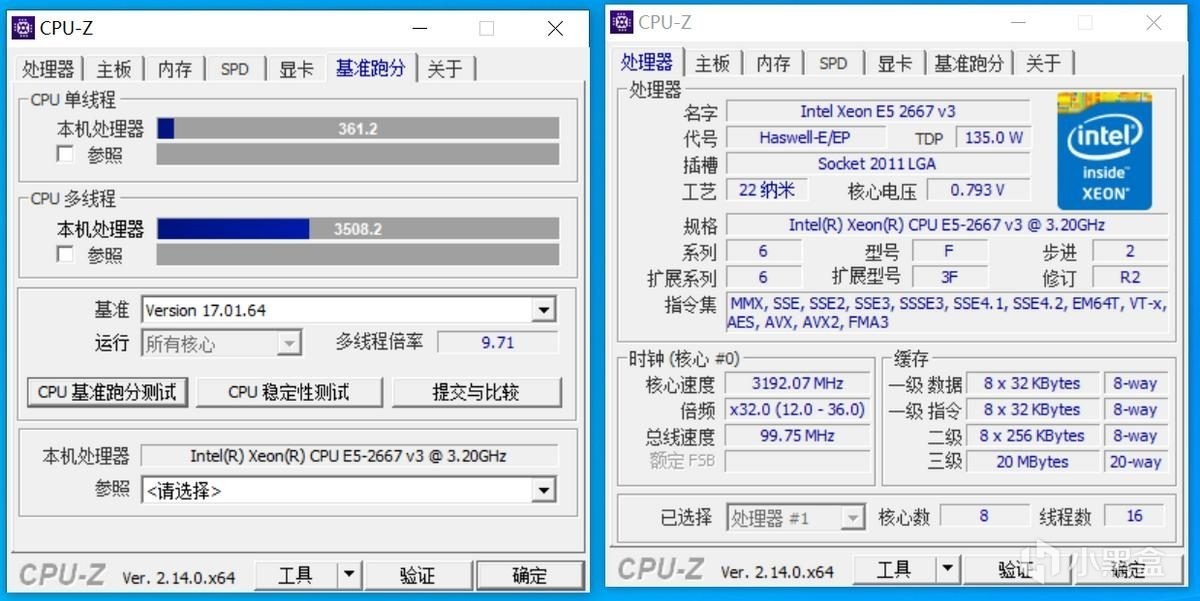
Task: Tick 参照 checkbox under CPU 多线程
Action: pyautogui.click(x=65, y=254)
